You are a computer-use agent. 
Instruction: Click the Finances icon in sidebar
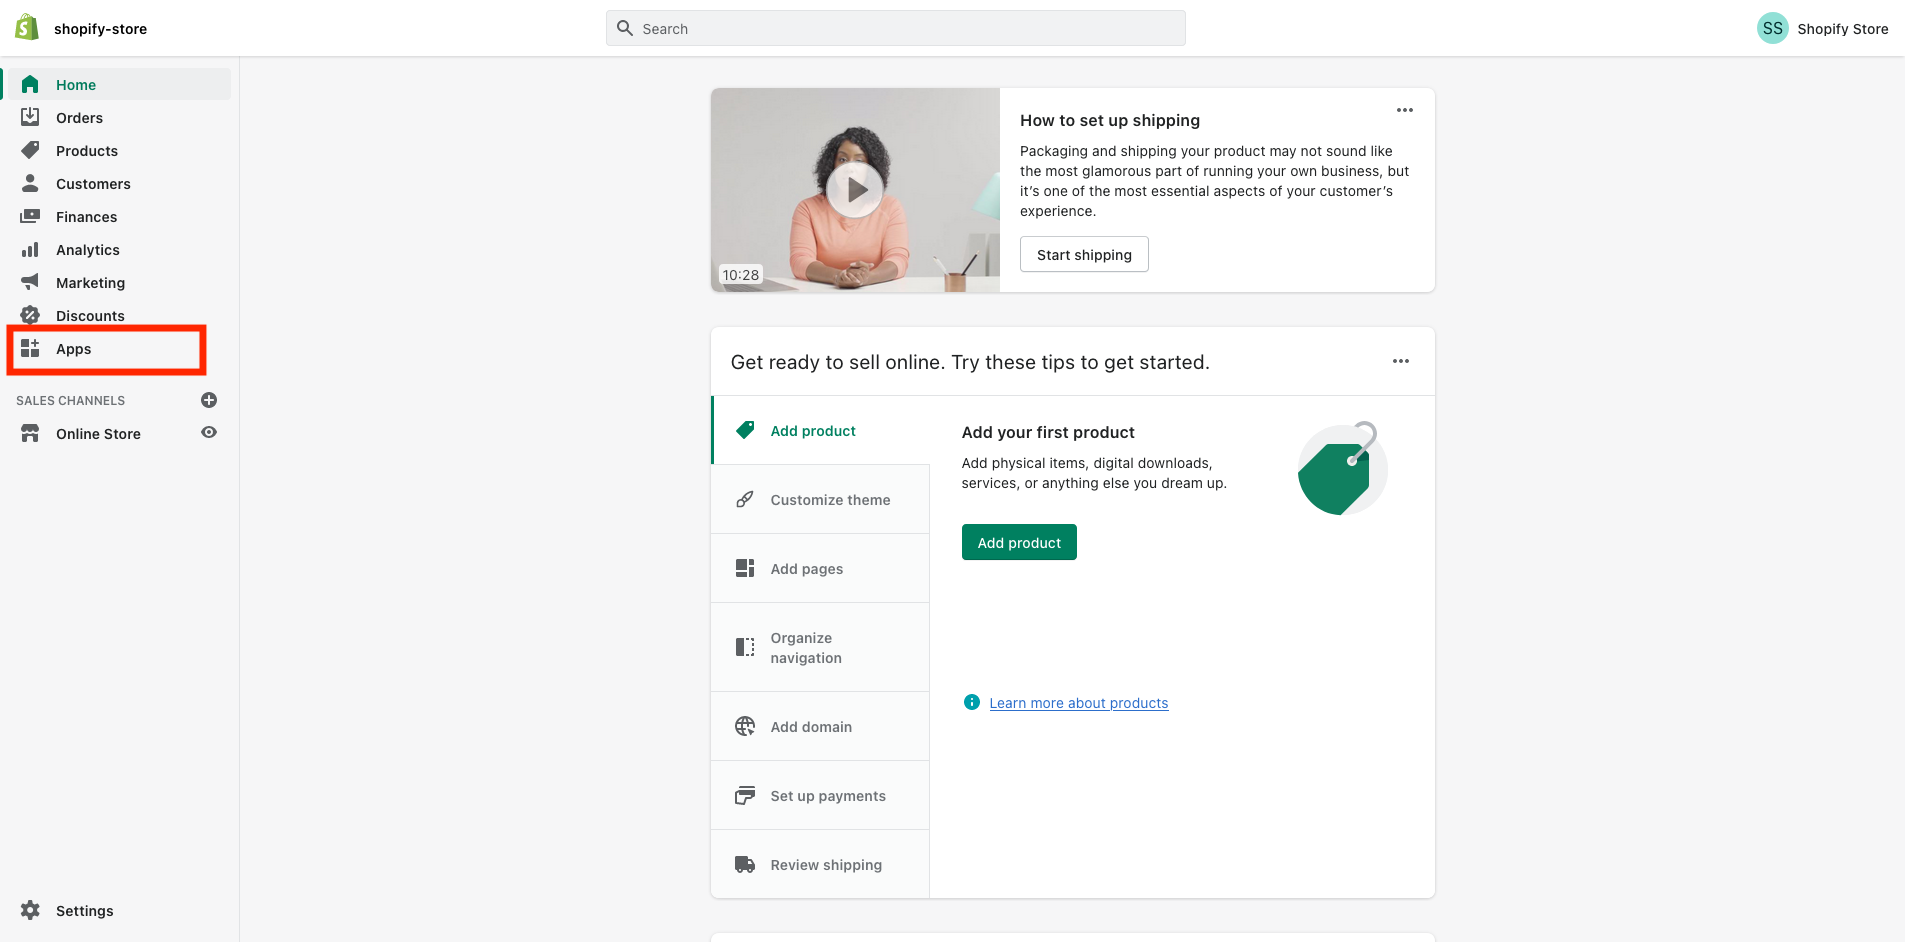click(x=30, y=216)
